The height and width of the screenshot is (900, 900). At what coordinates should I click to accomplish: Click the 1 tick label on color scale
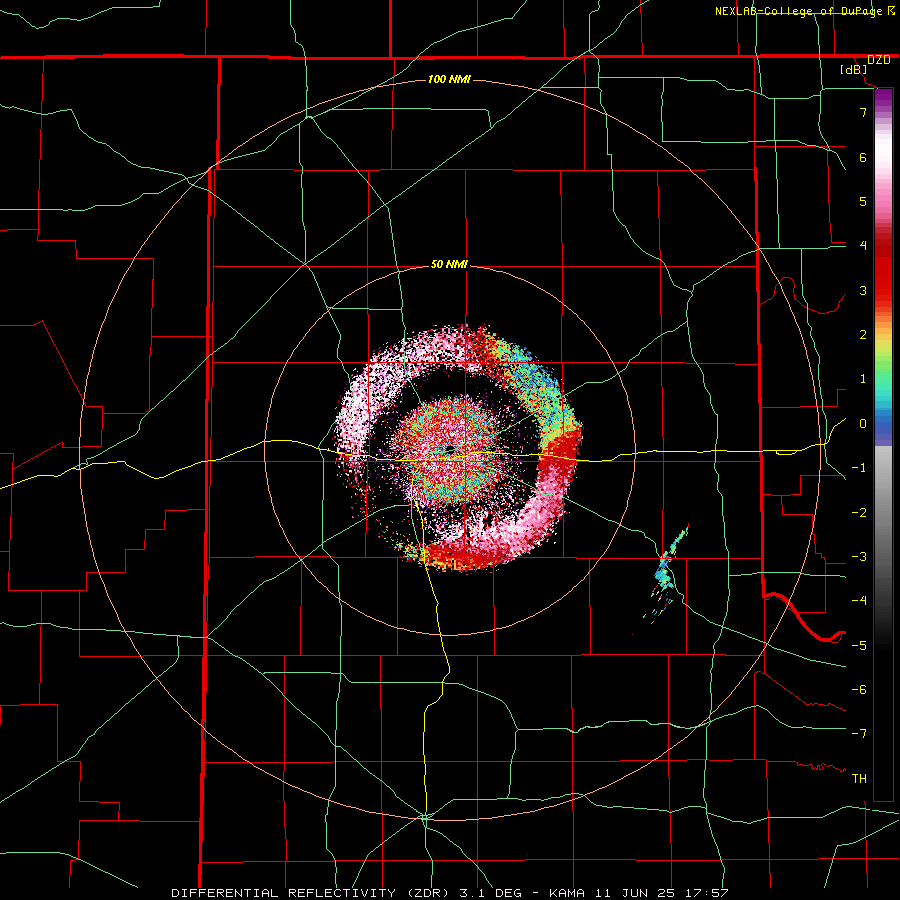pos(863,379)
